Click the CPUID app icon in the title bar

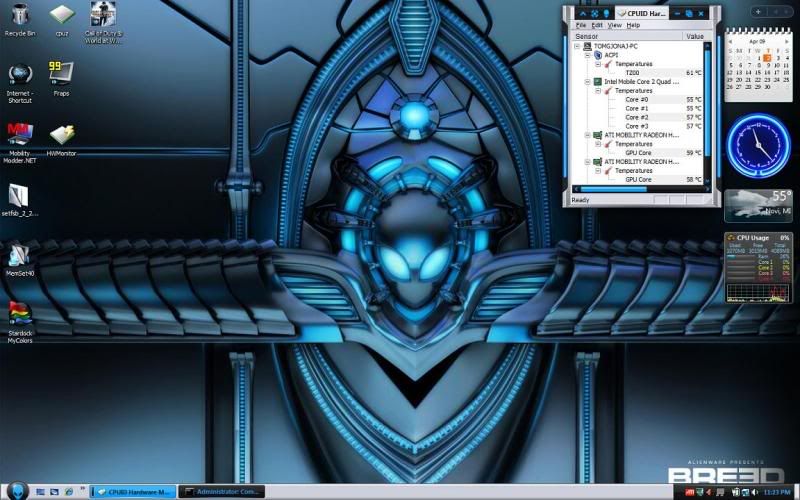(621, 14)
